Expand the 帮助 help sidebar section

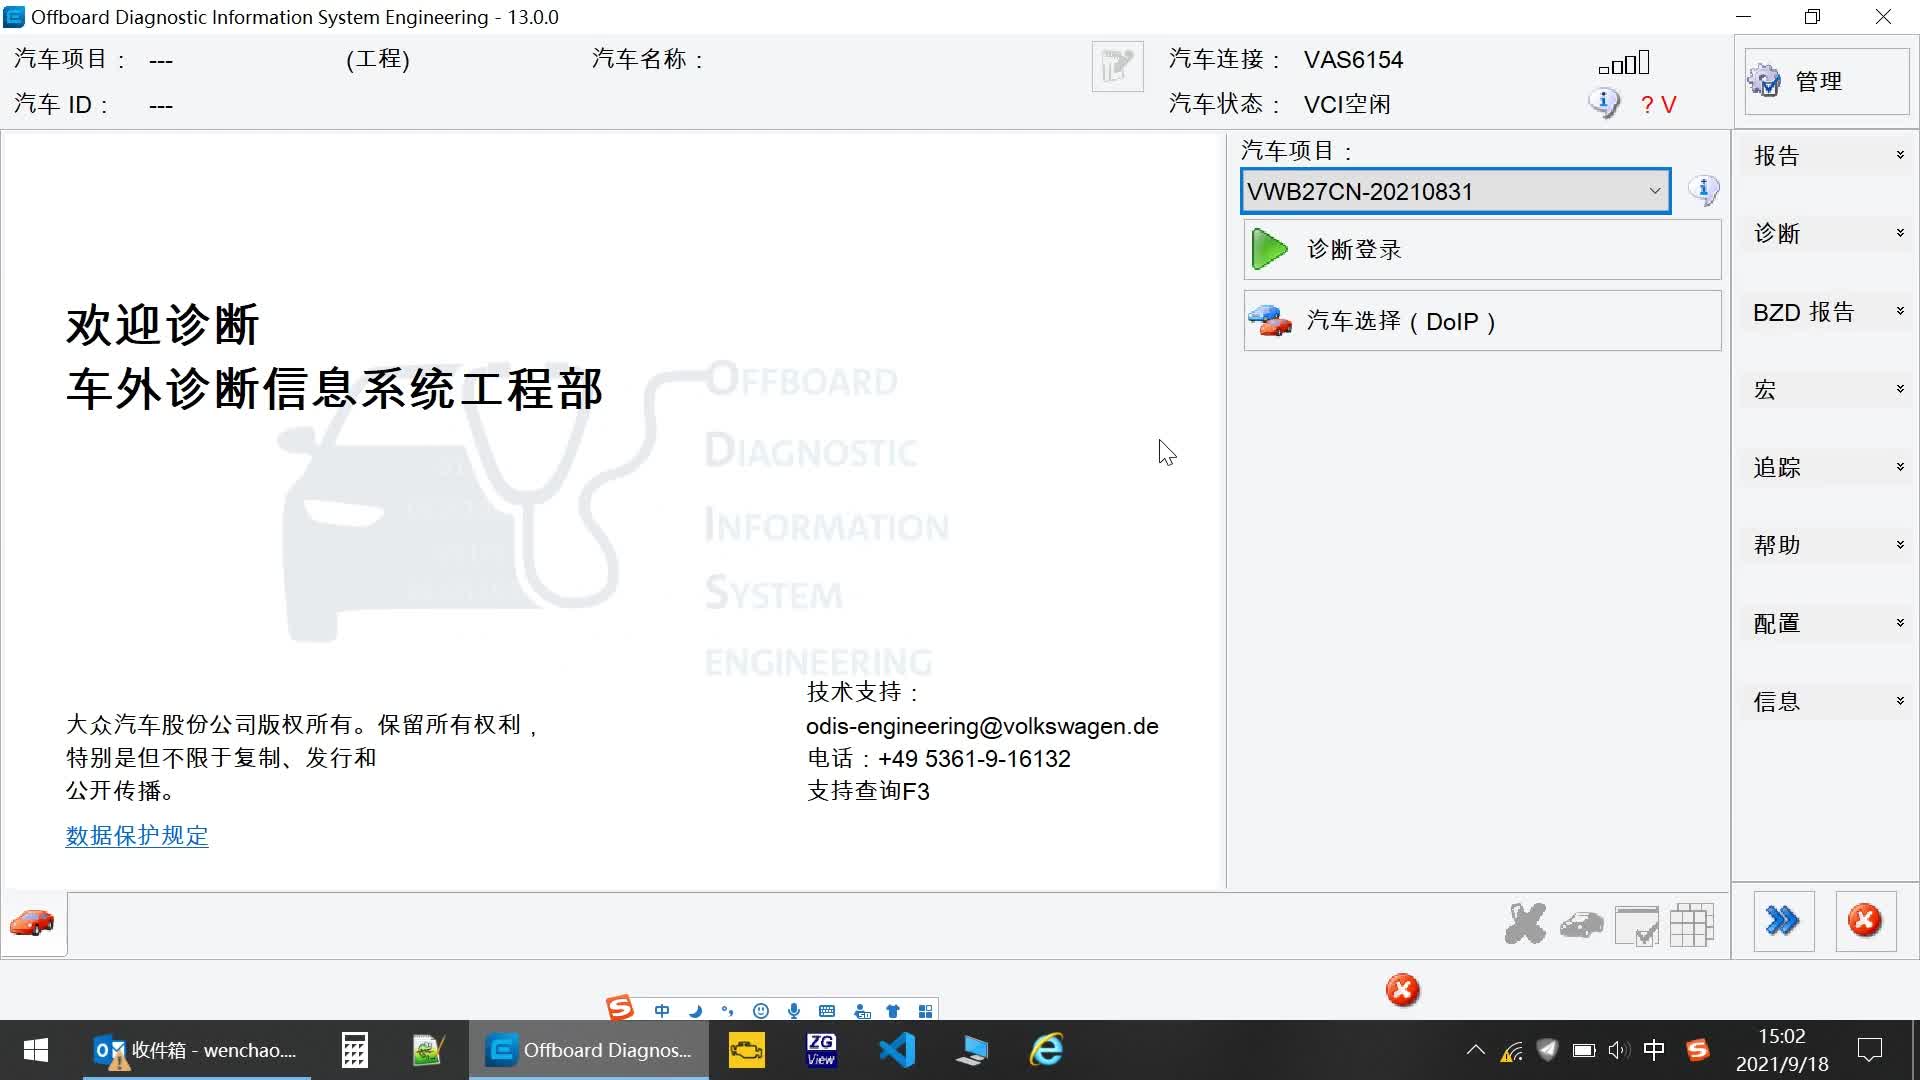click(1828, 546)
